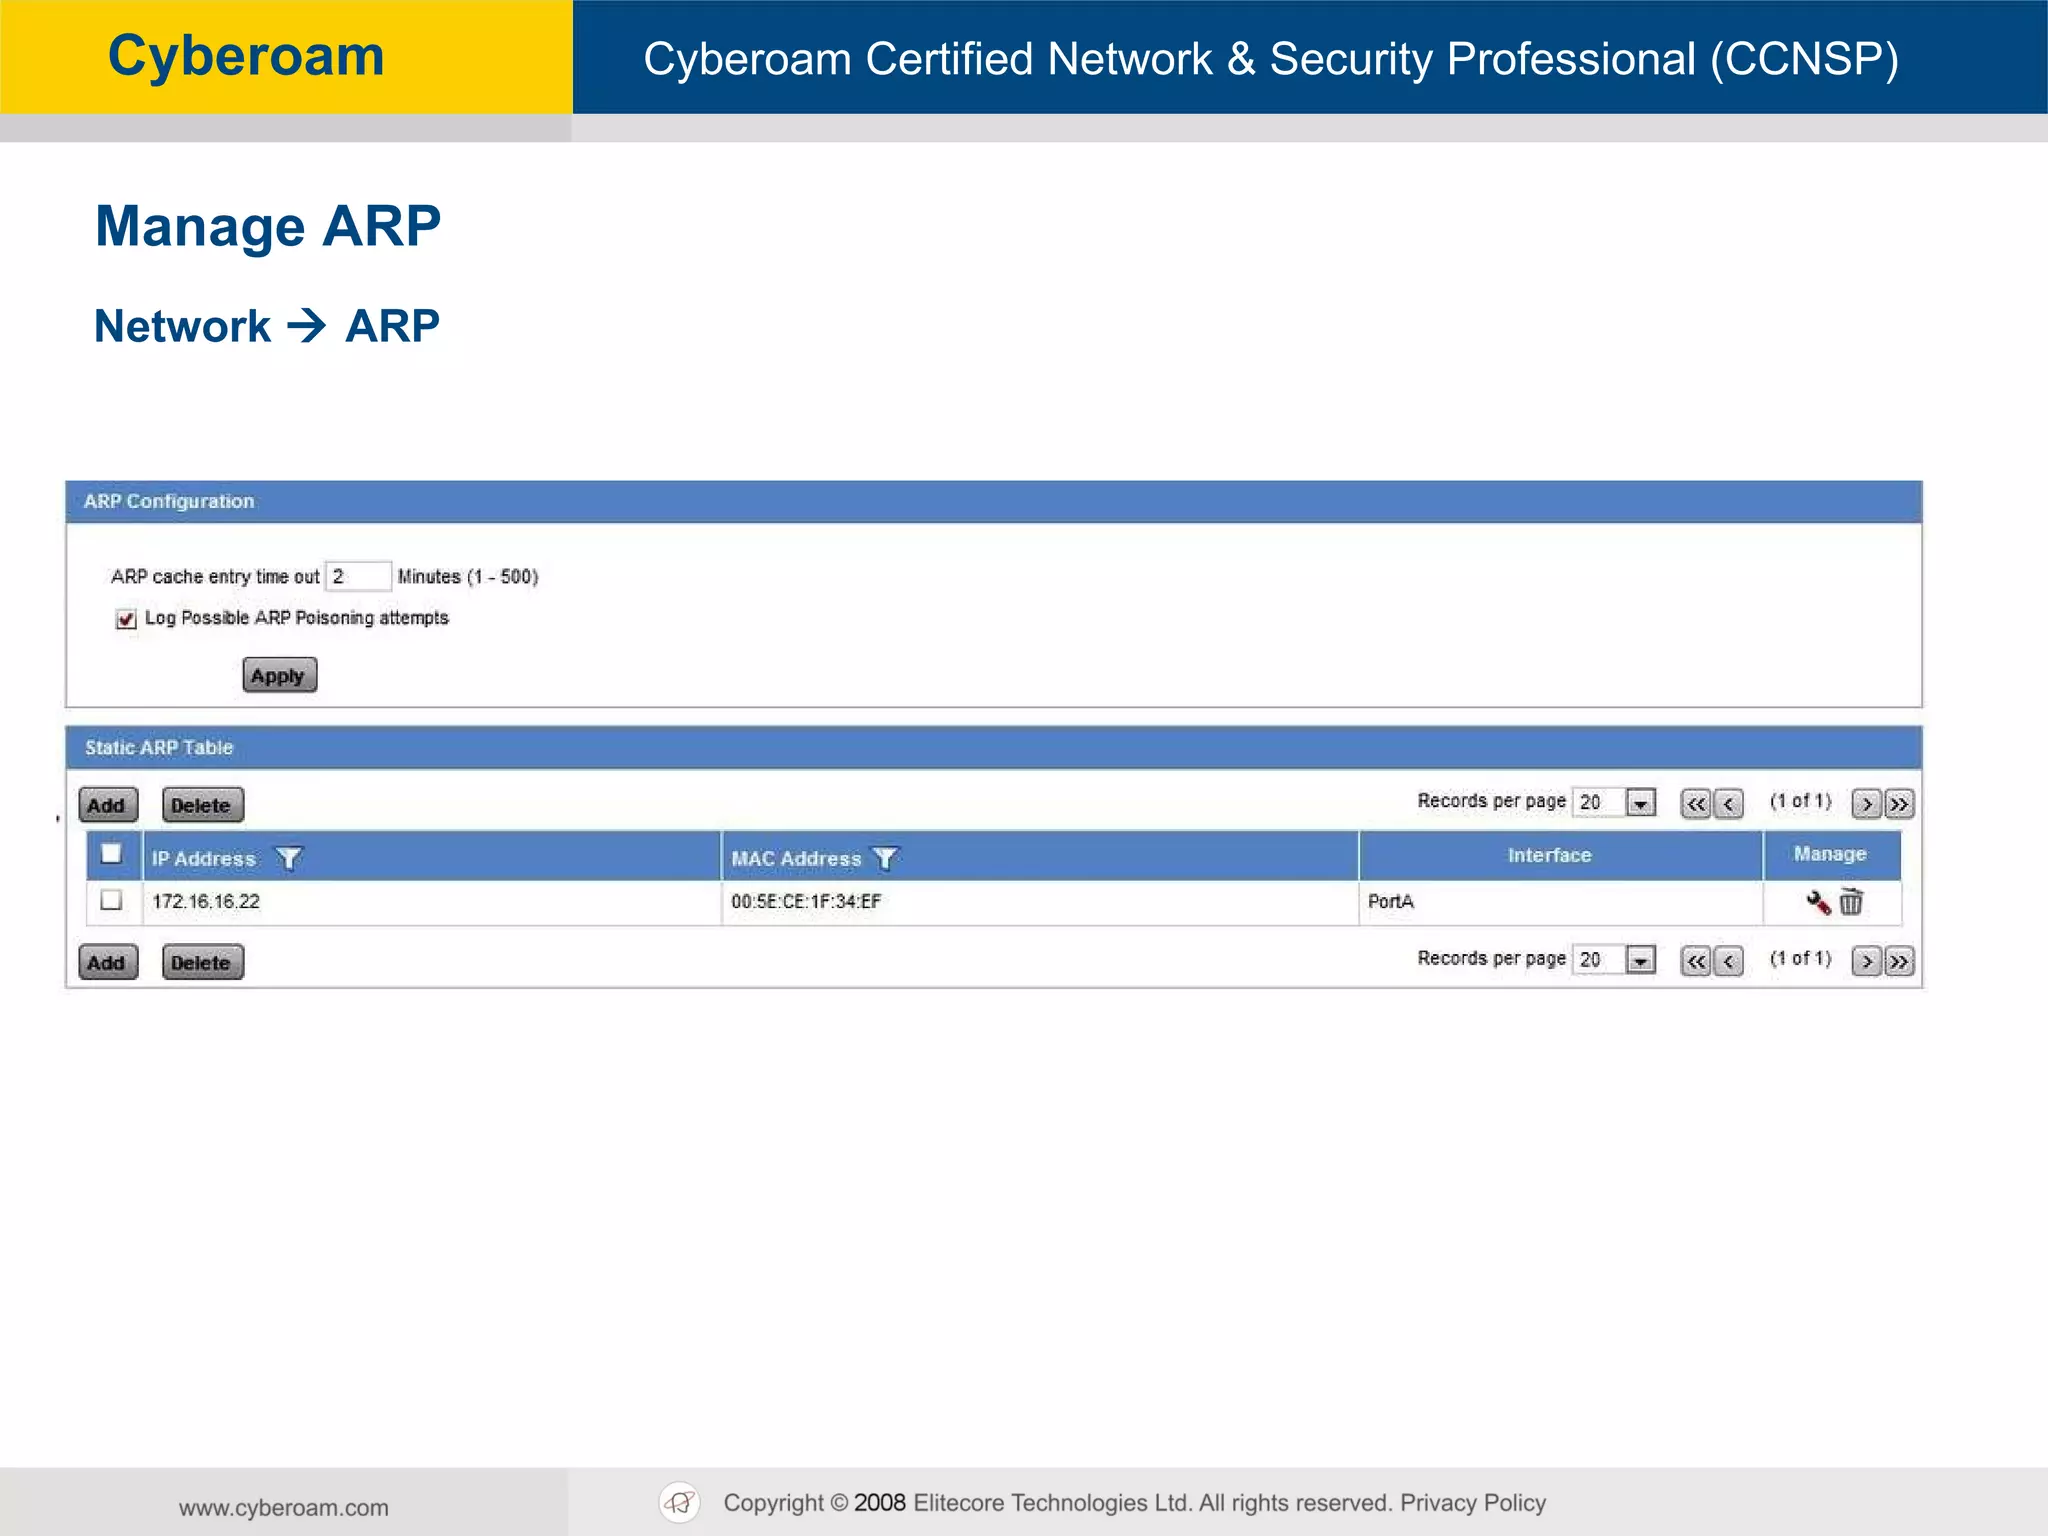
Task: Step to next page in bottom pager
Action: tap(1866, 961)
